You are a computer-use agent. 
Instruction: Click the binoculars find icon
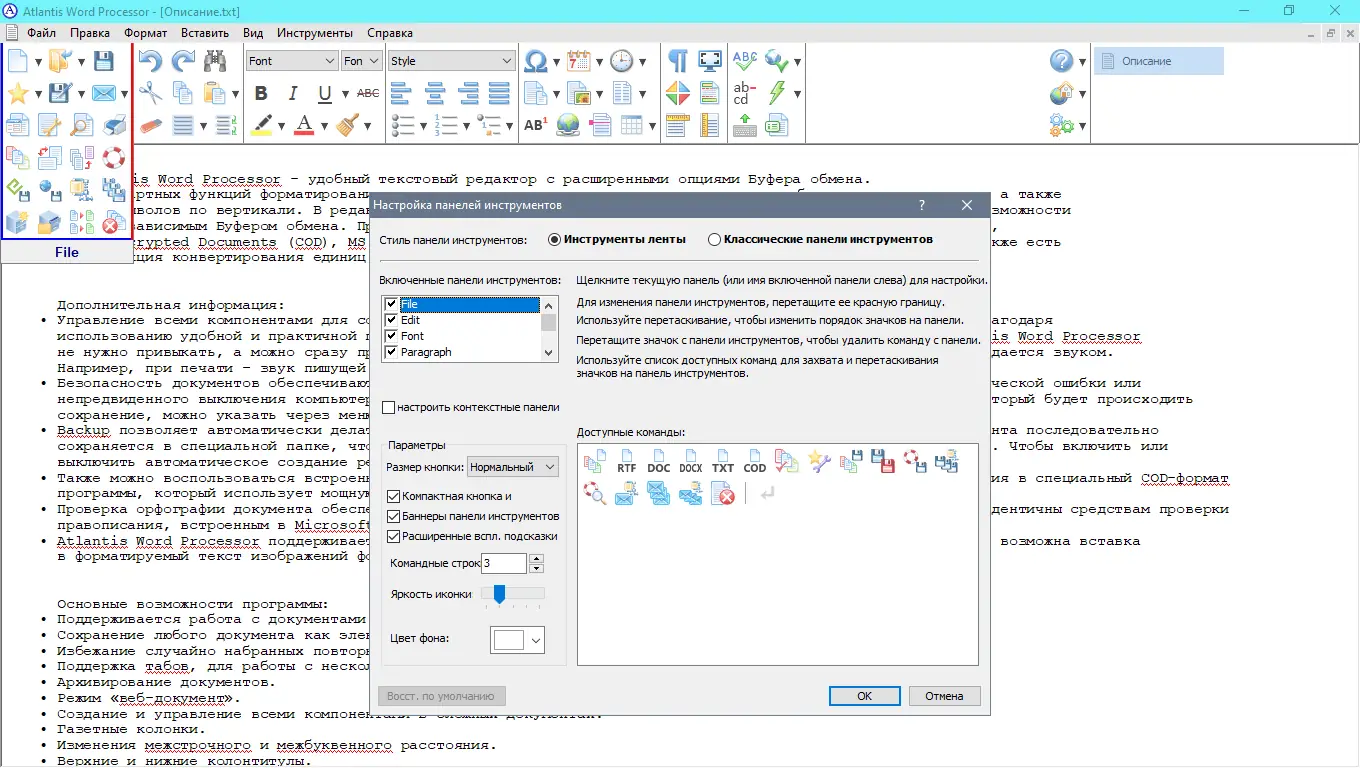tap(213, 60)
